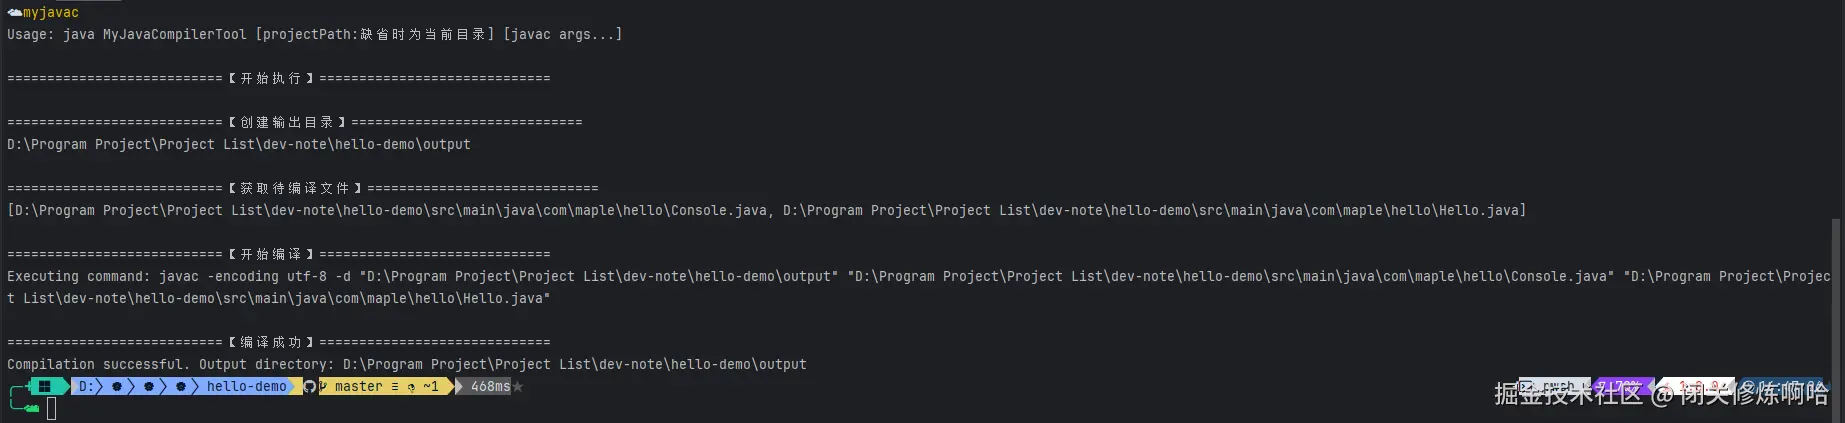The image size is (1845, 423).
Task: Click the git branch icon before master
Action: [324, 386]
